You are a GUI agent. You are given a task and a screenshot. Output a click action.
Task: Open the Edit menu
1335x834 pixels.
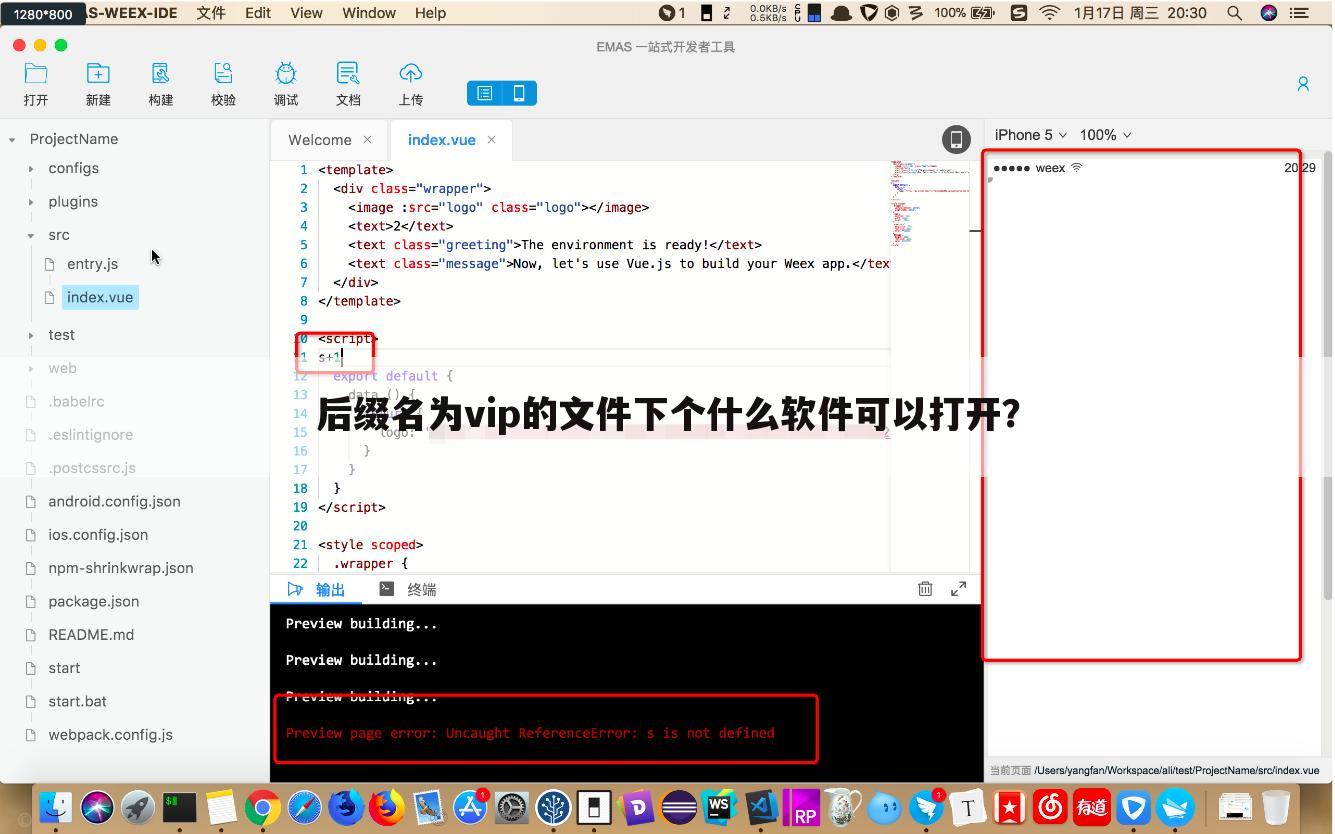(x=258, y=13)
